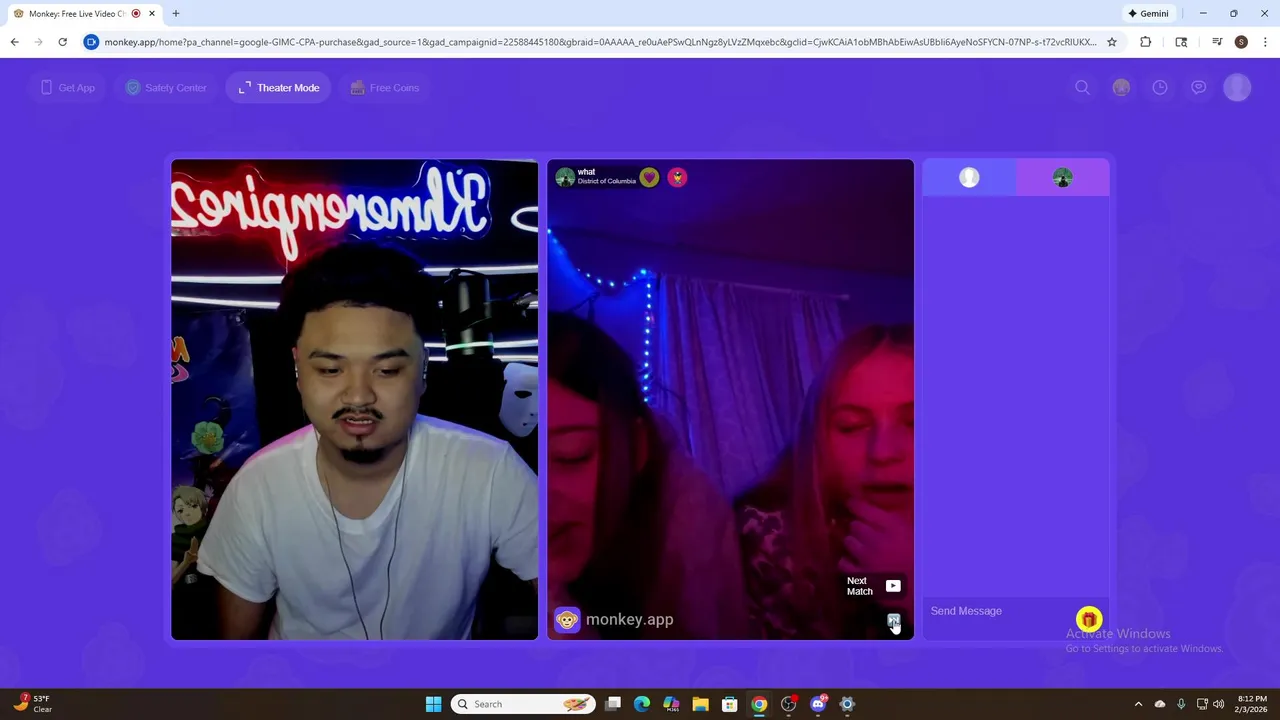The height and width of the screenshot is (720, 1280).
Task: Open the Safety Center
Action: 166,88
